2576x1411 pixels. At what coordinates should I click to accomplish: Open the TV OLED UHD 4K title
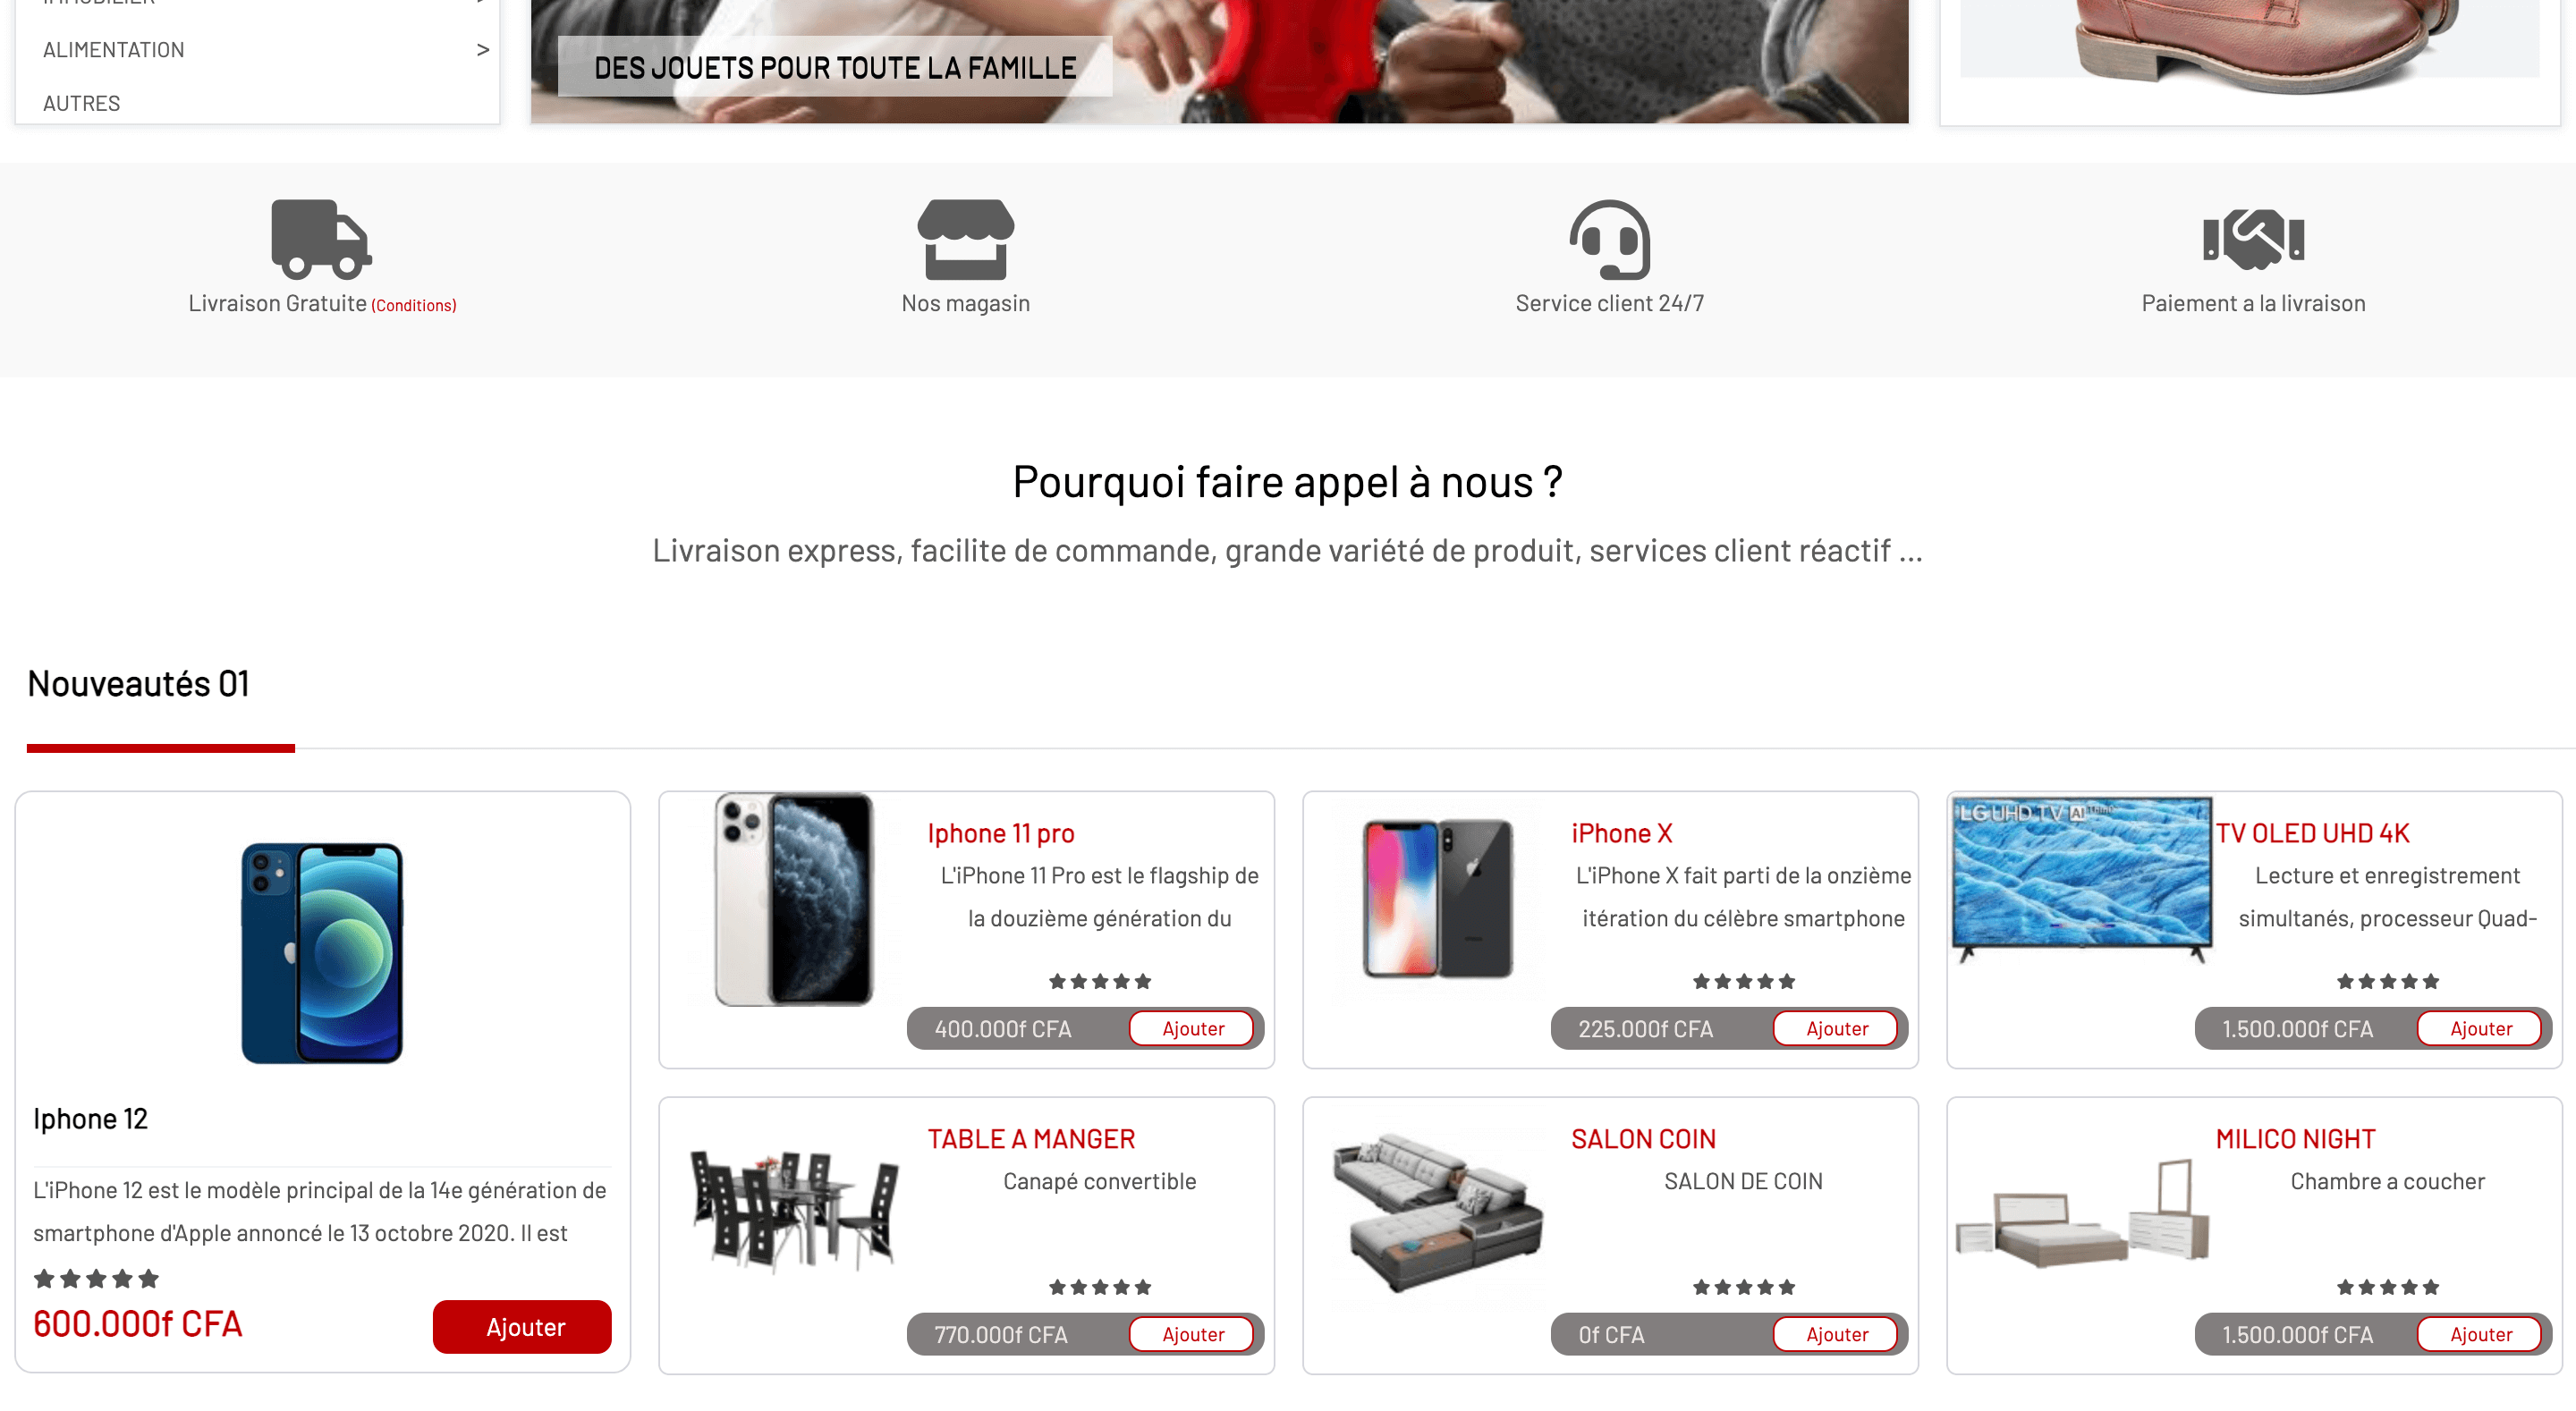(x=2312, y=833)
